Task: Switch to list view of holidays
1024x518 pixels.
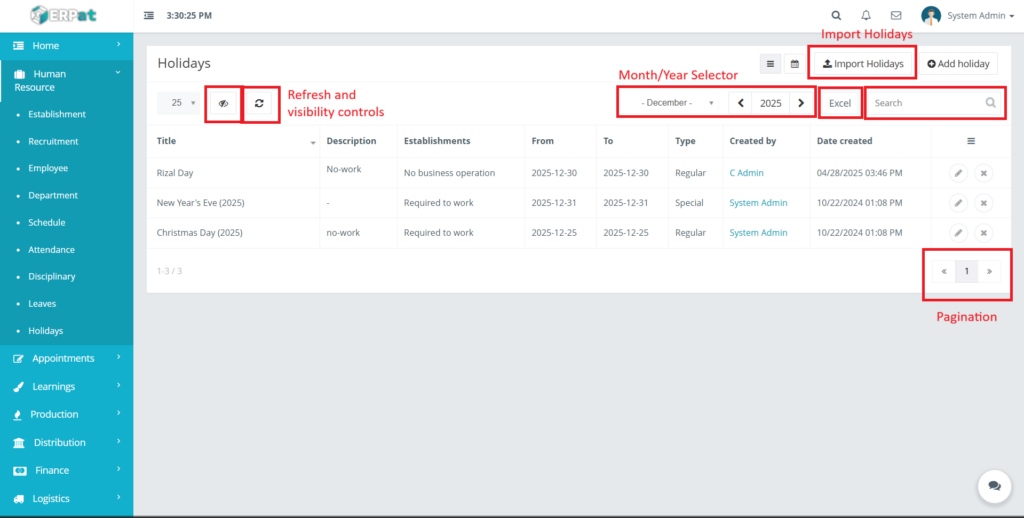Action: point(770,64)
